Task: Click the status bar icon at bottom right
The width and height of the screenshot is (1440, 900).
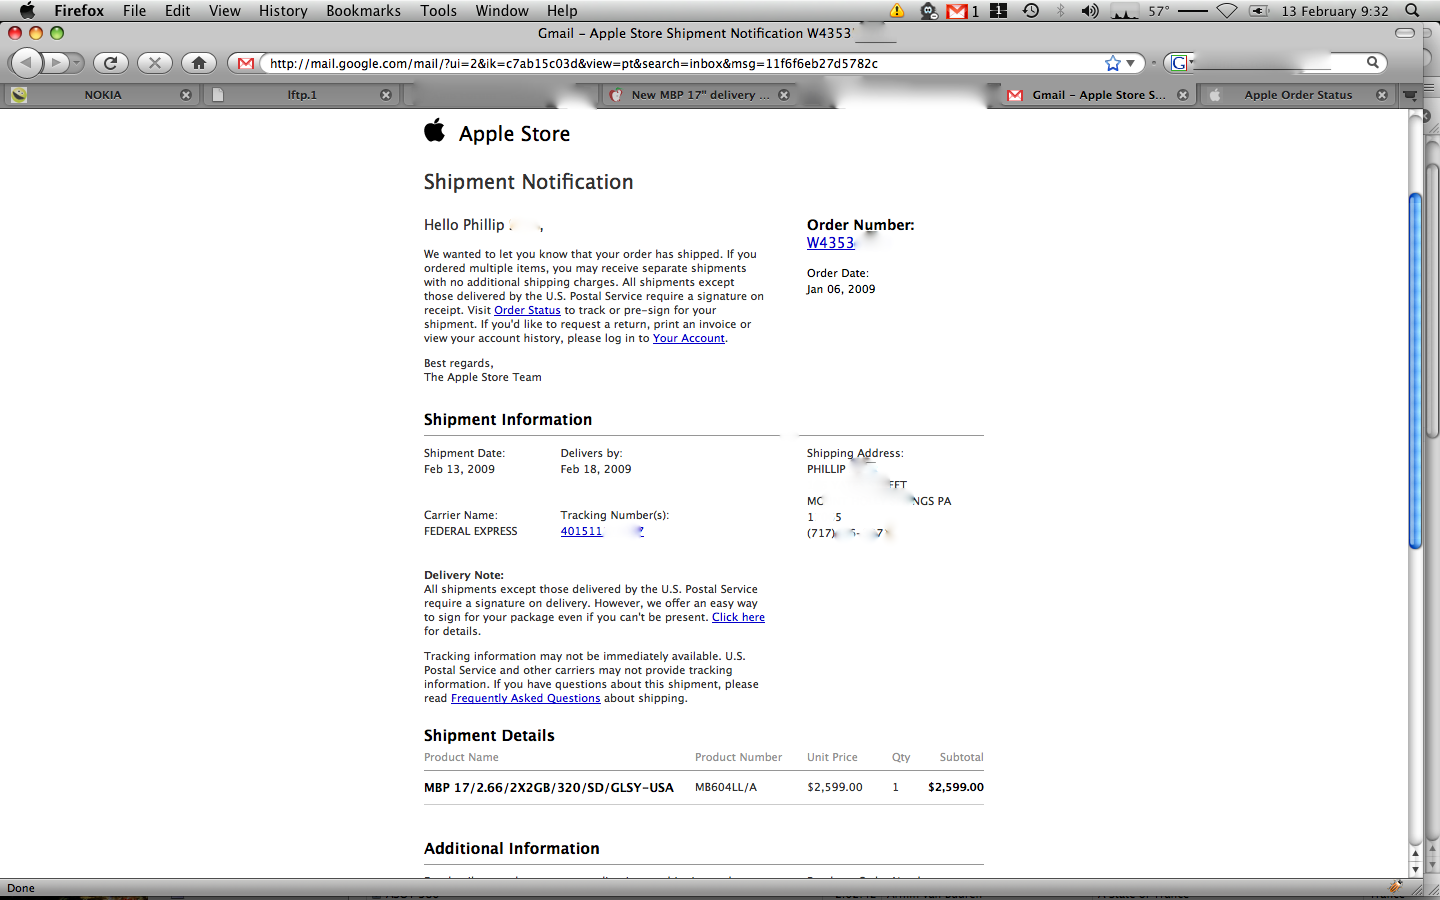Action: point(1395,887)
